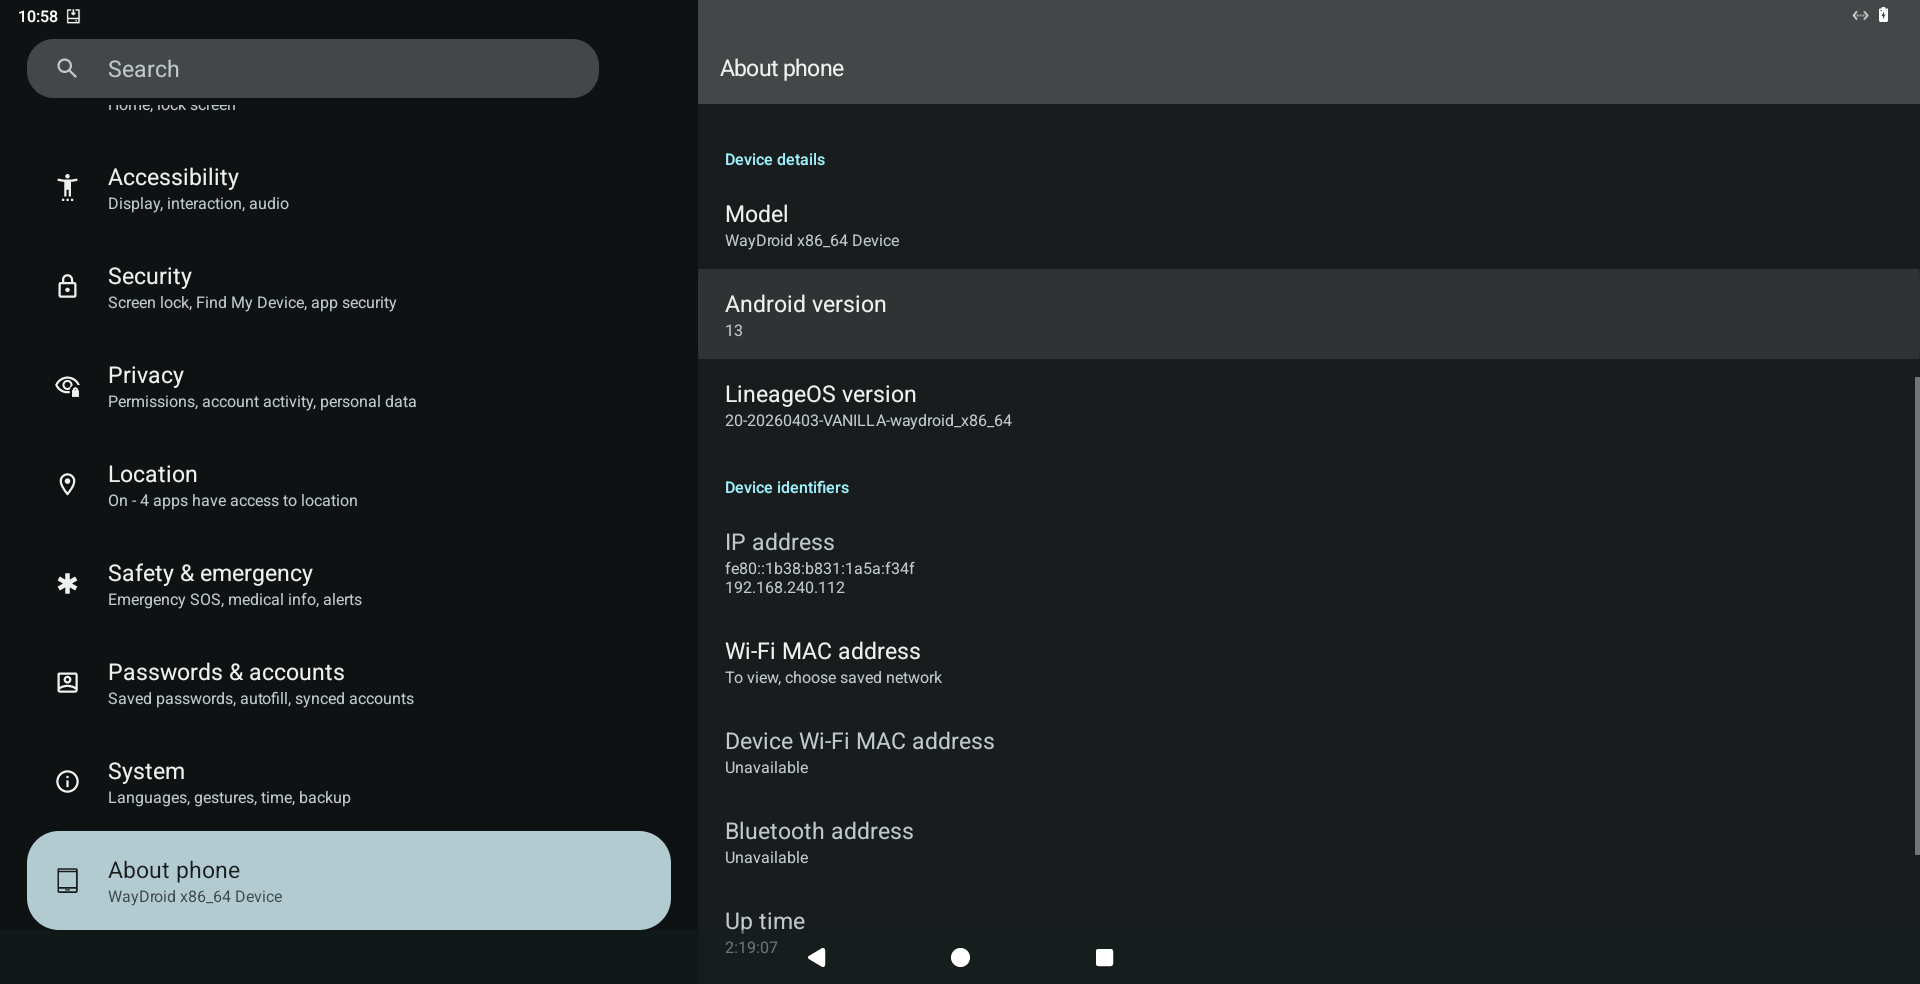Click the search magnifier icon
The width and height of the screenshot is (1920, 984).
[x=67, y=68]
